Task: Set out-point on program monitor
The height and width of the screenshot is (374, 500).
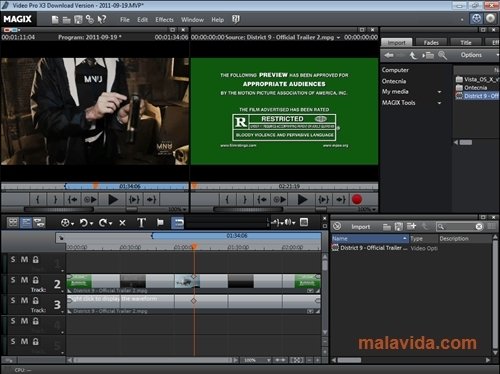Action: click(x=55, y=200)
